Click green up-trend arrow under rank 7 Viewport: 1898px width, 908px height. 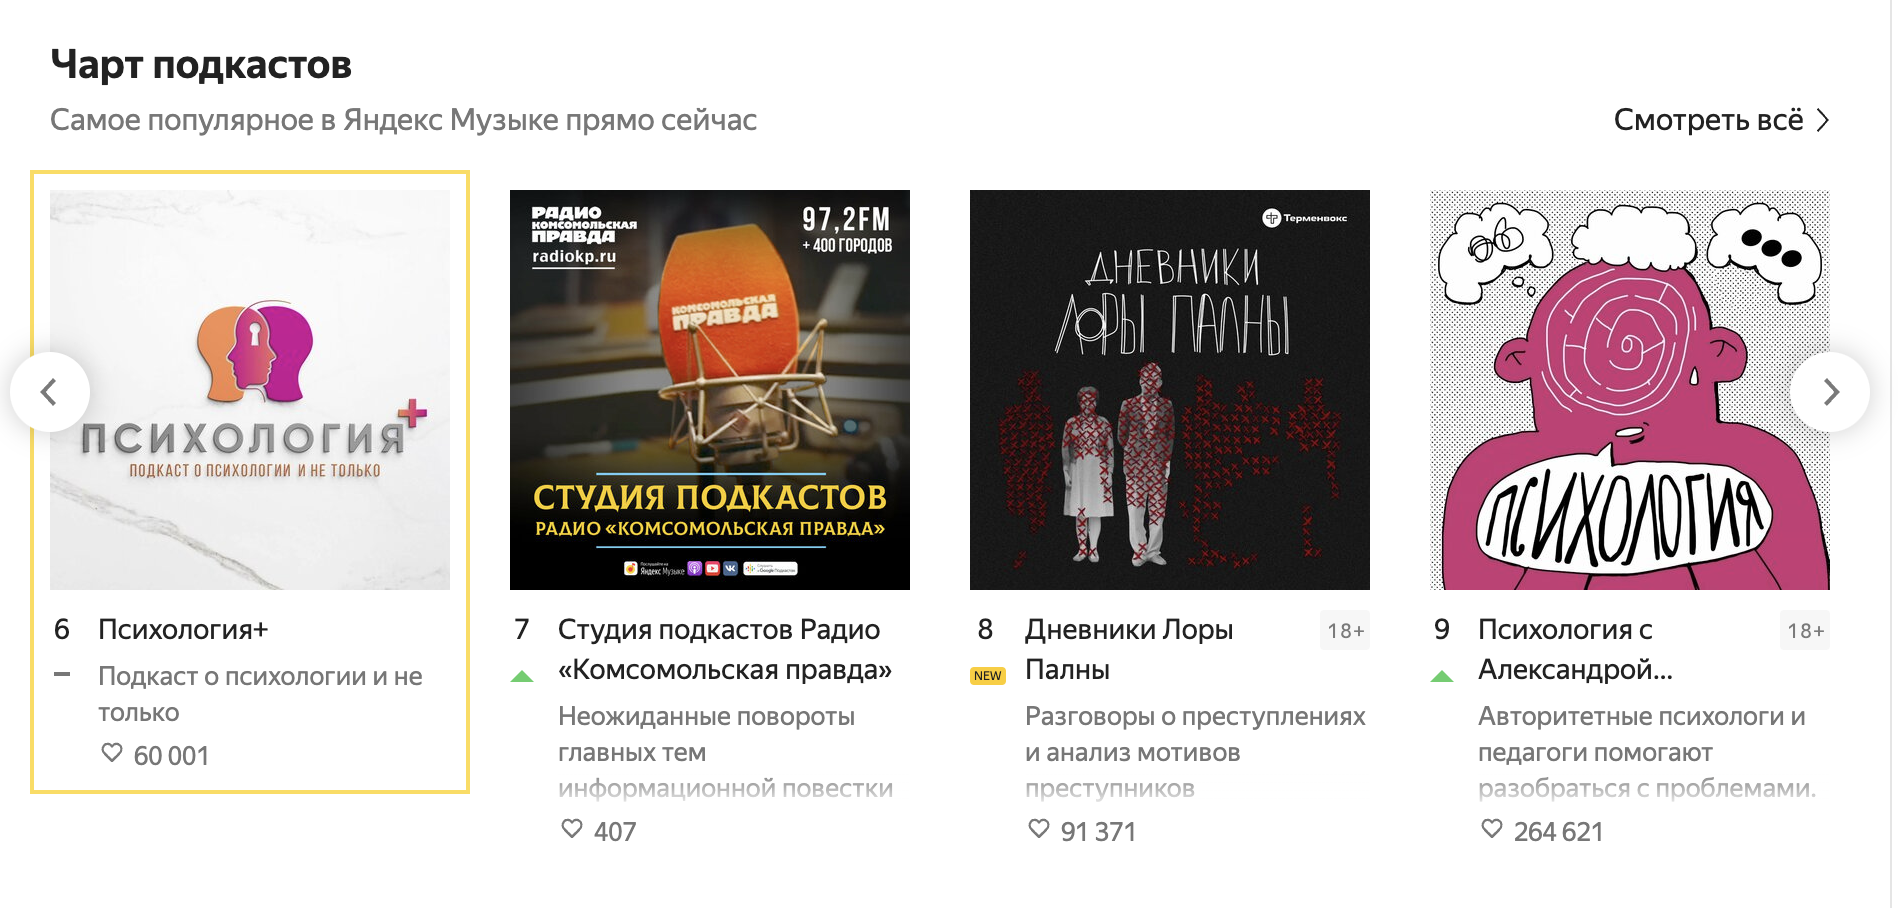tap(522, 677)
